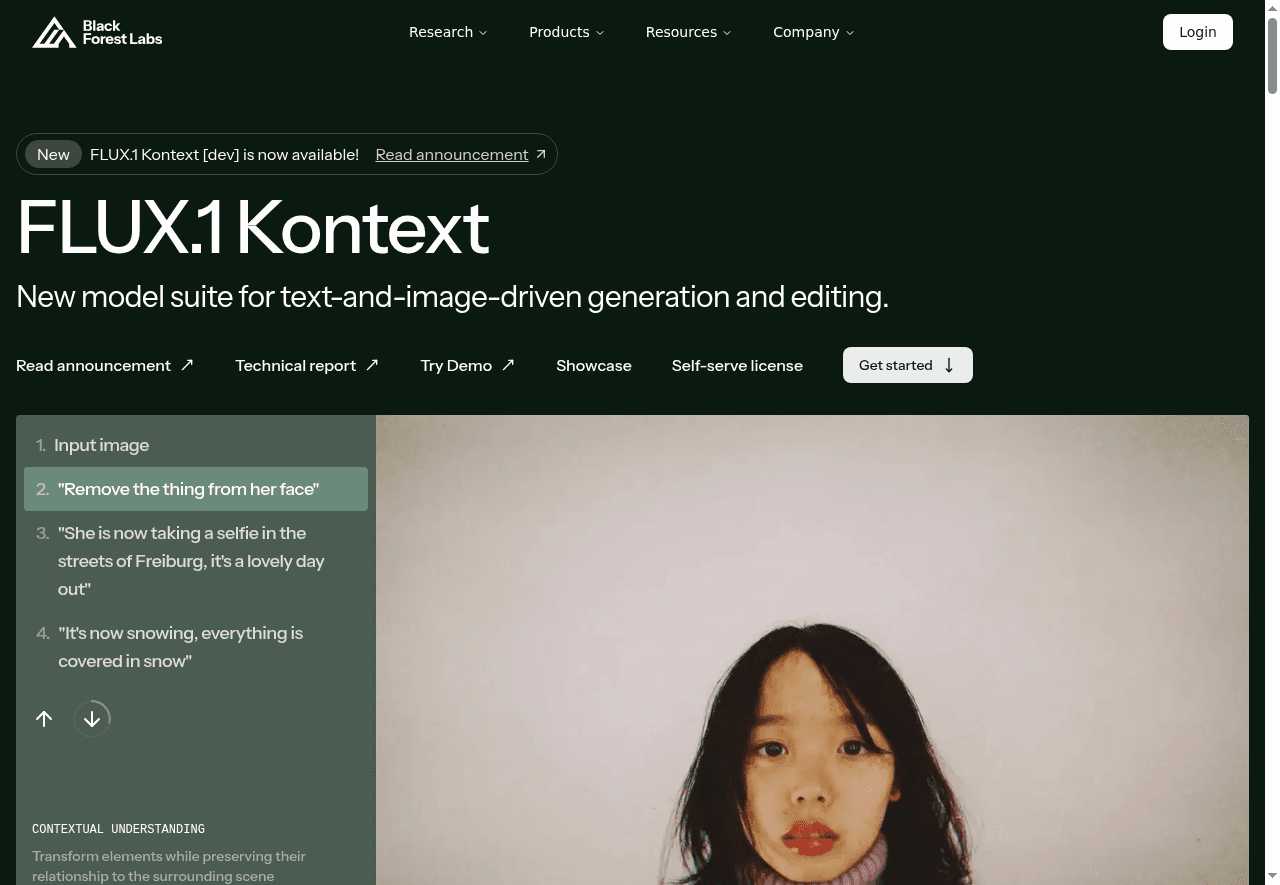Click the arrow icon beside Try Demo
Screen dimensions: 1280x885
pyautogui.click(x=508, y=365)
